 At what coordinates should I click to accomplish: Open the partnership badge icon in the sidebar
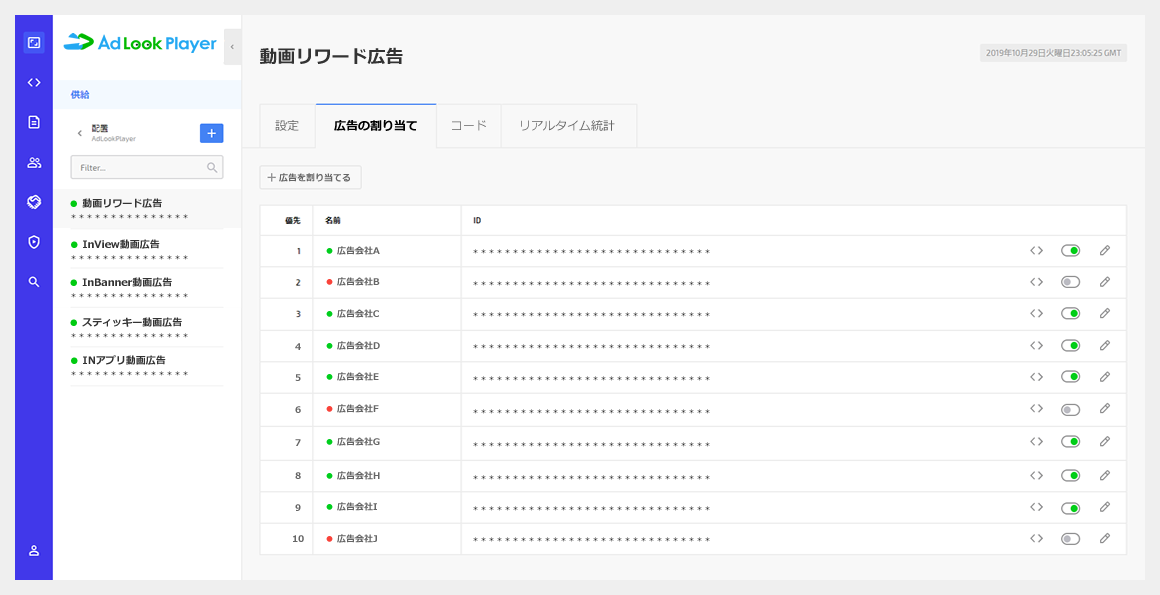(33, 202)
